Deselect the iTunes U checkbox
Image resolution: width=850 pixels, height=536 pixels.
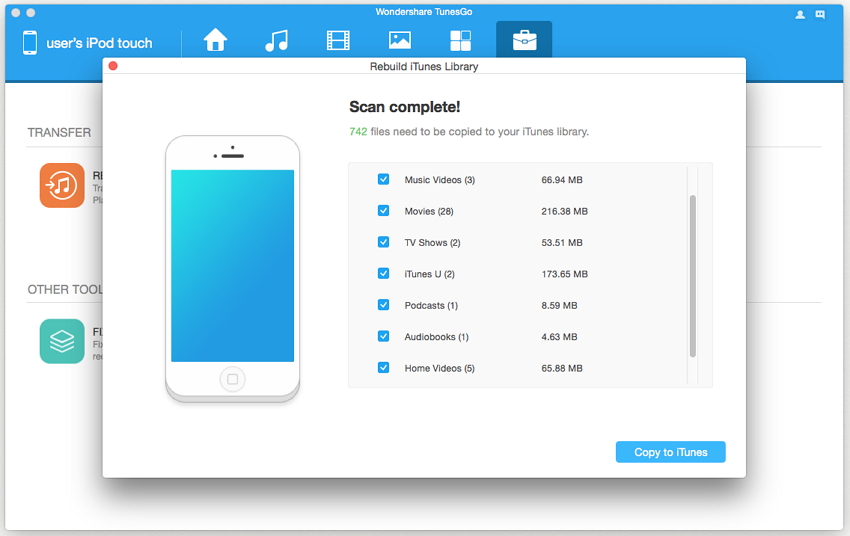click(383, 274)
